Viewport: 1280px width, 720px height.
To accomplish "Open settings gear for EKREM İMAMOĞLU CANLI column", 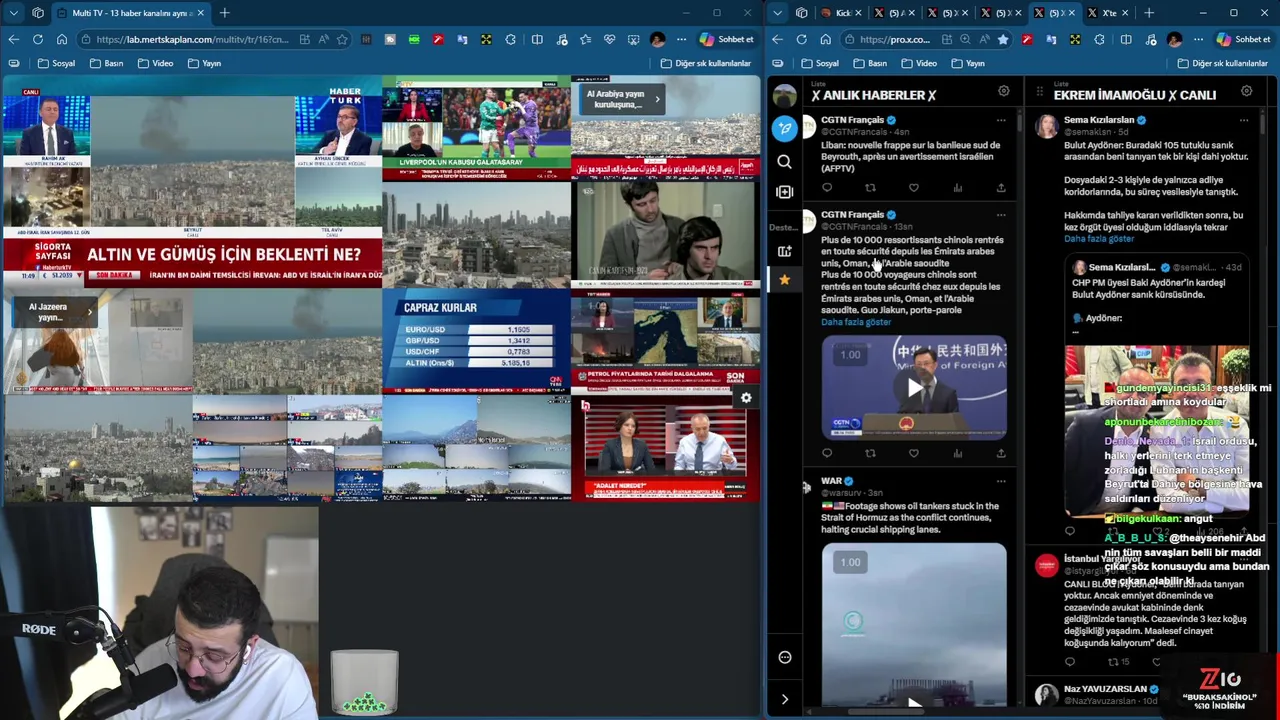I will pos(1247,91).
